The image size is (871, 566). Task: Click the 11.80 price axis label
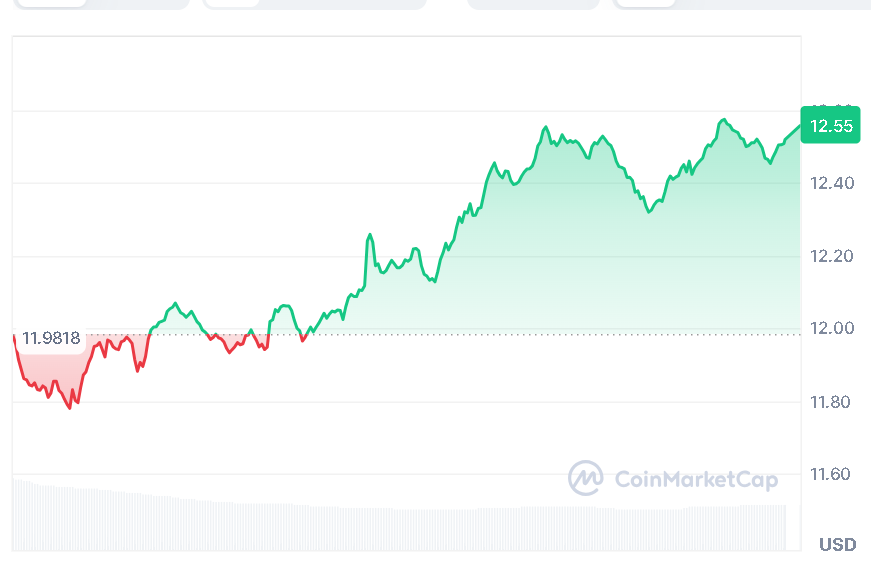point(830,402)
